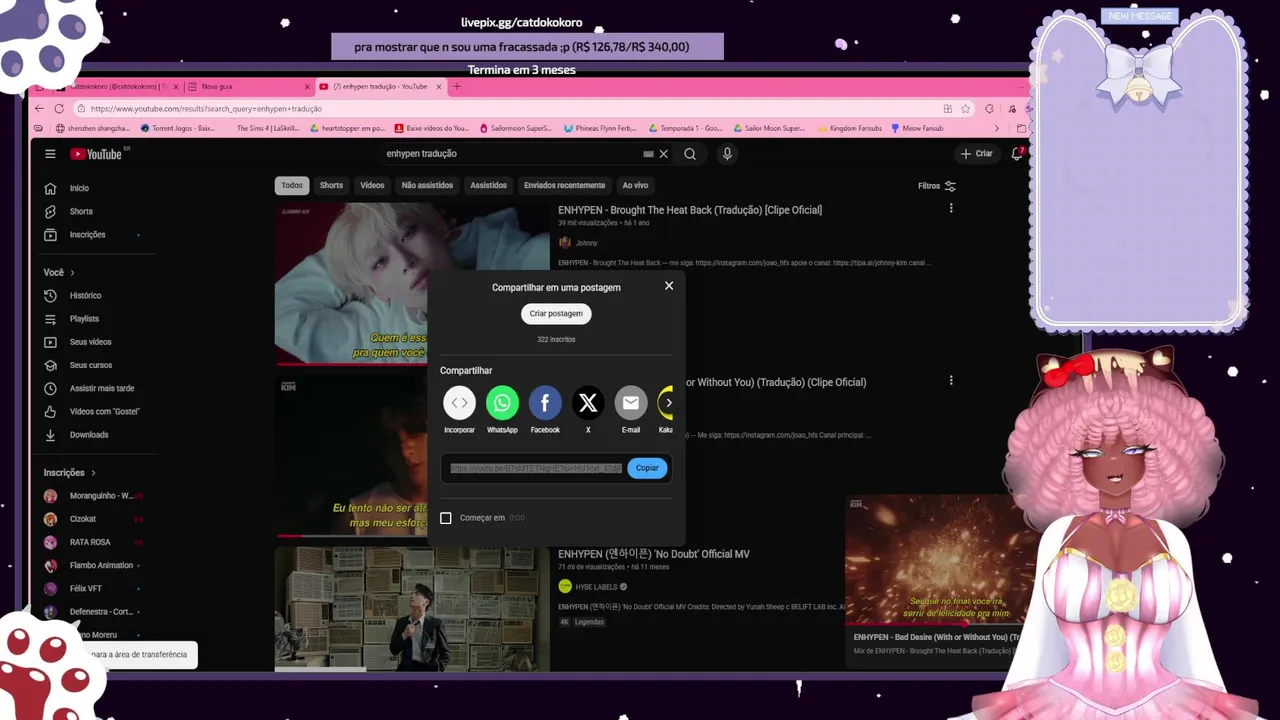Select the Shorts filter chip
This screenshot has width=1280, height=720.
click(x=331, y=185)
